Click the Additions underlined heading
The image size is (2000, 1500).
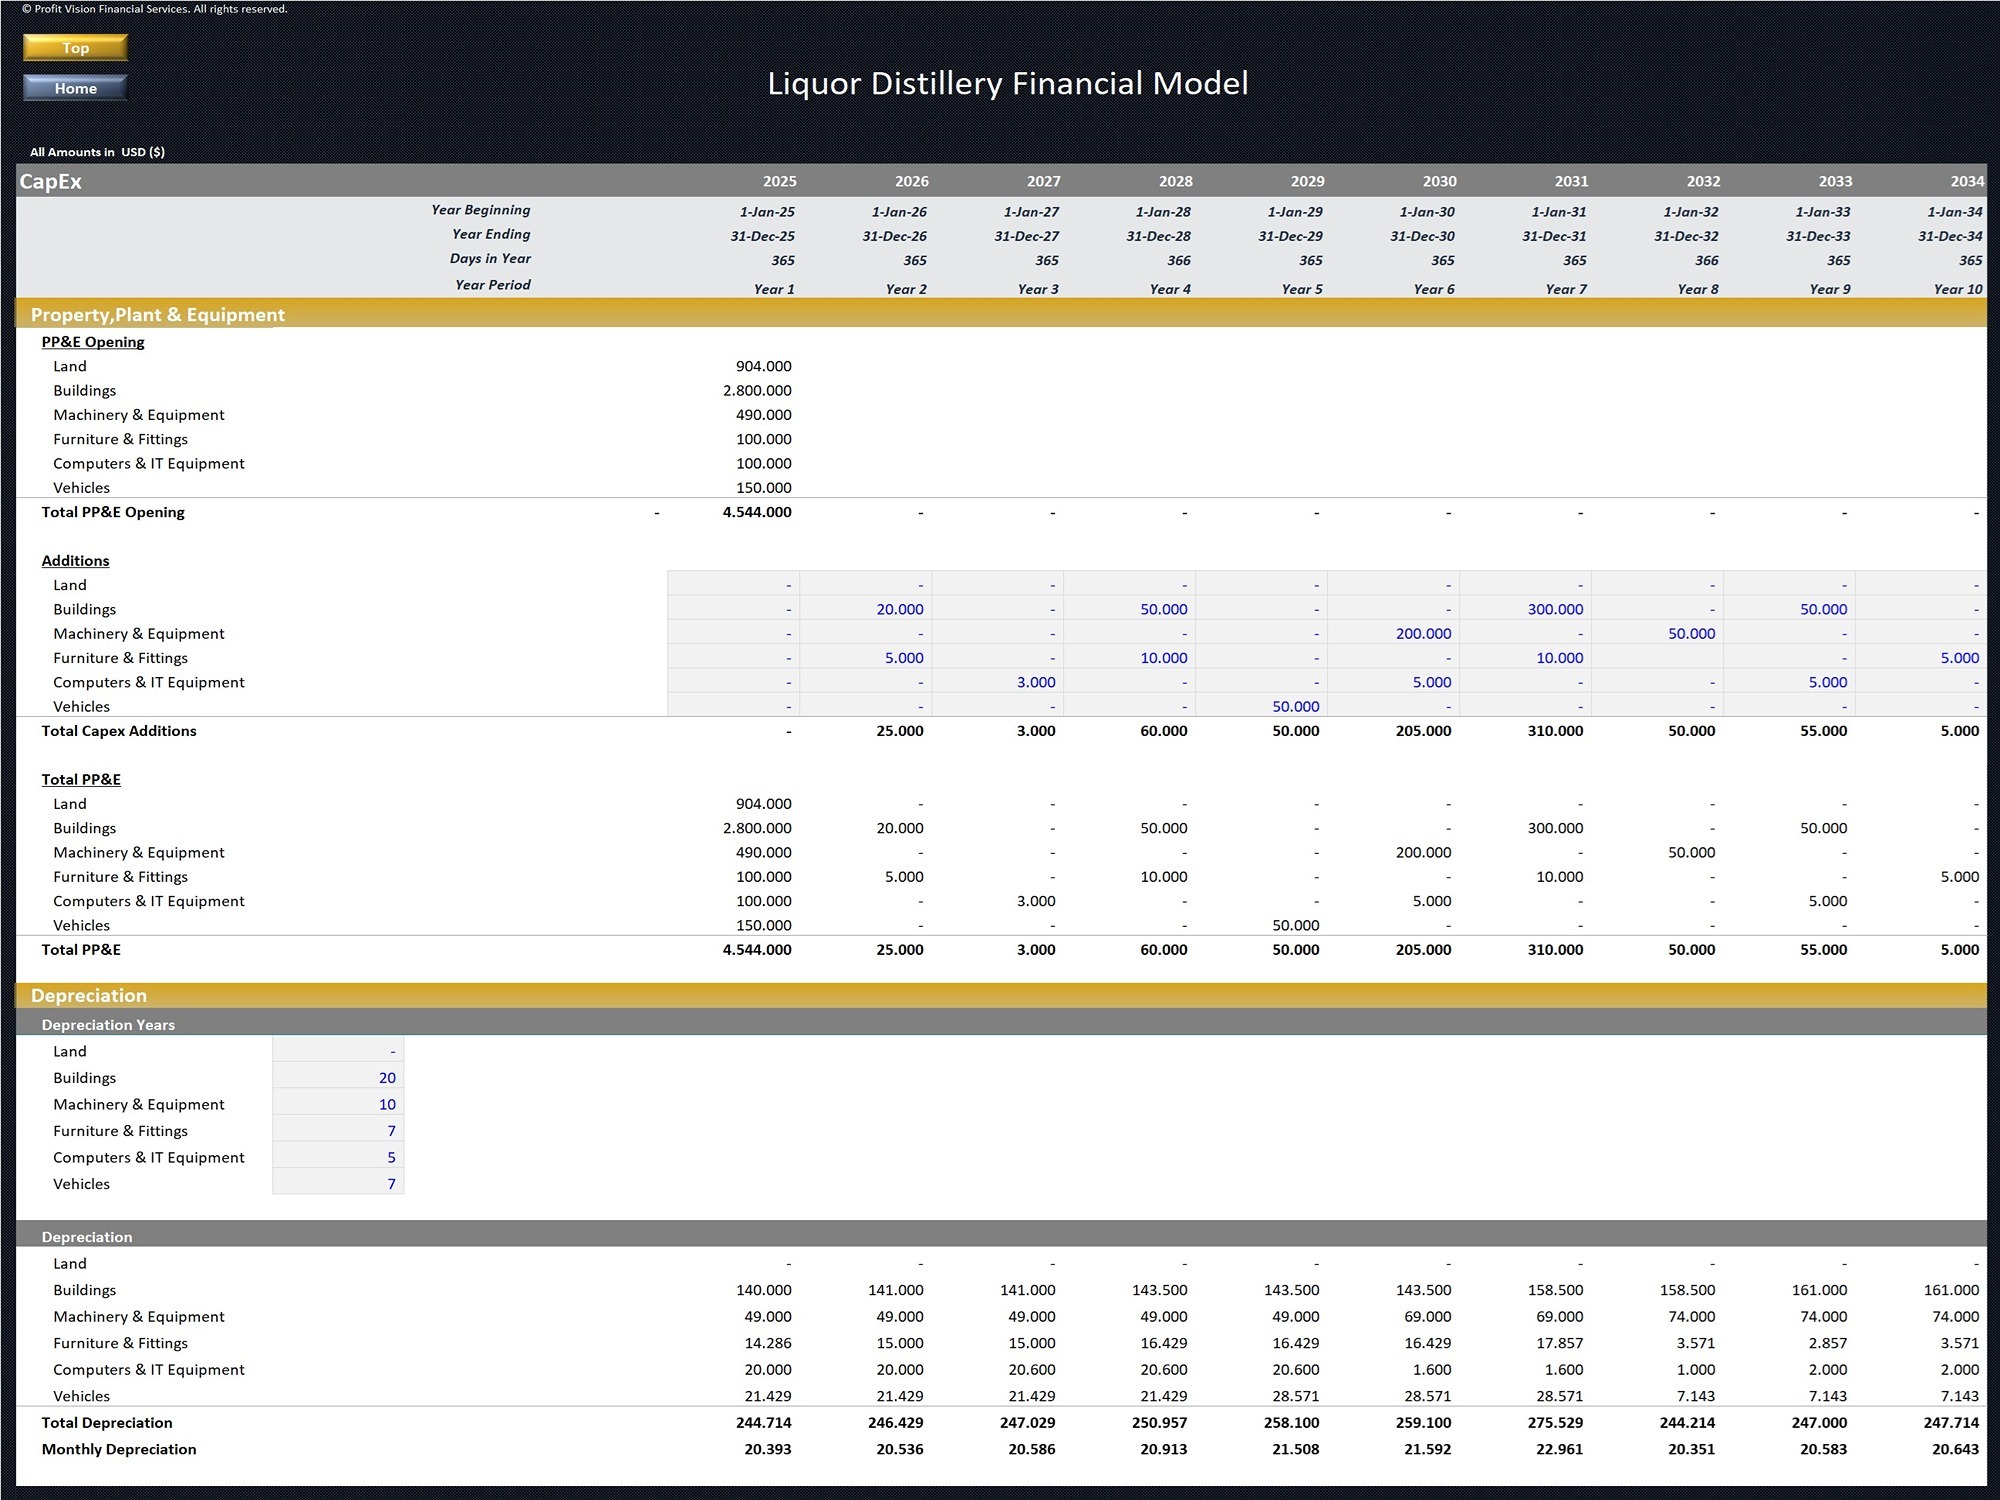[x=75, y=561]
